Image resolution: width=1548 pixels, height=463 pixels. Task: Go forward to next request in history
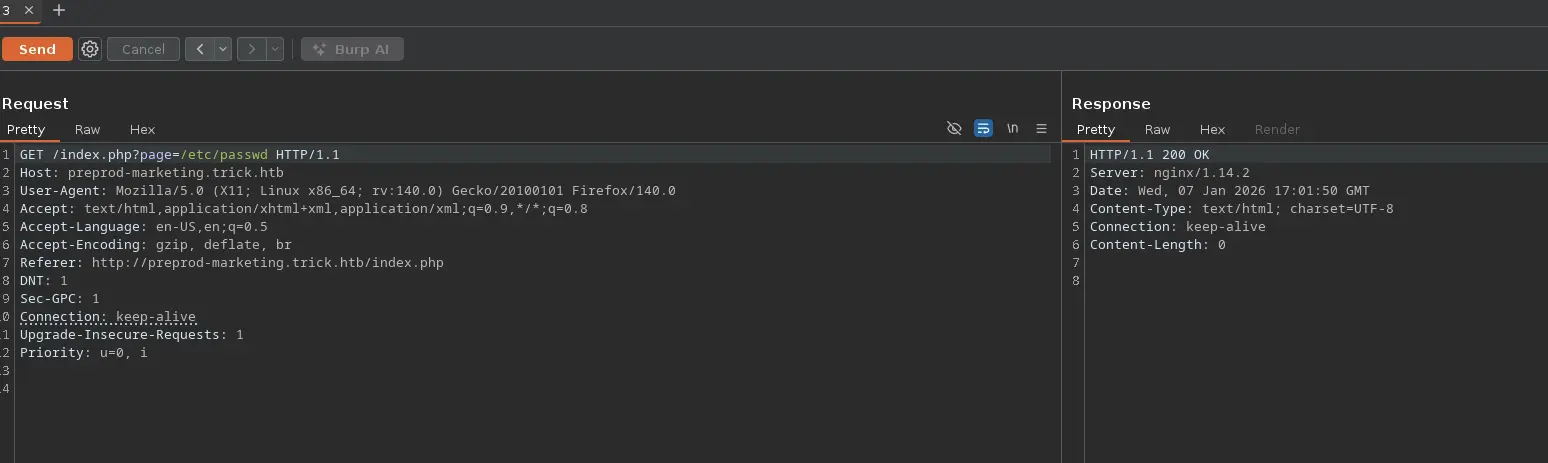tap(251, 49)
